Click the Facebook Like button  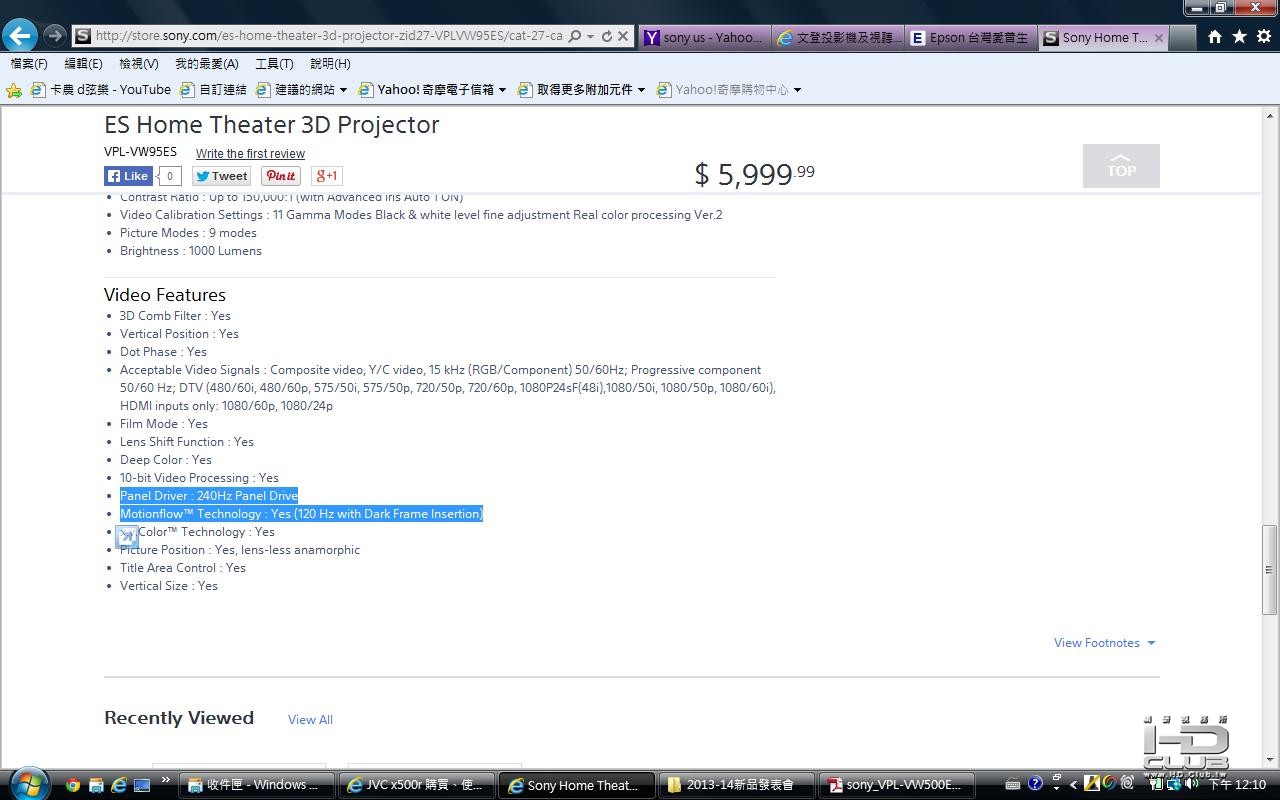tap(128, 176)
